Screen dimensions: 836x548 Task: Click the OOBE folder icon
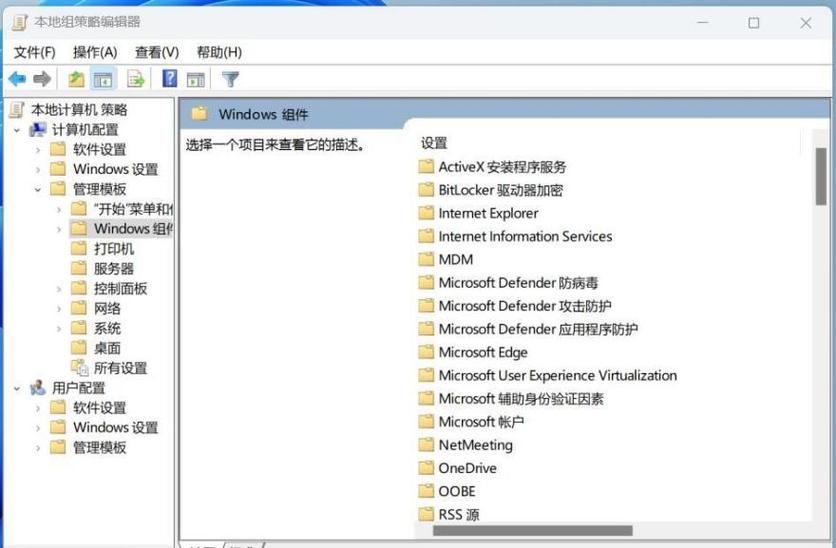425,491
